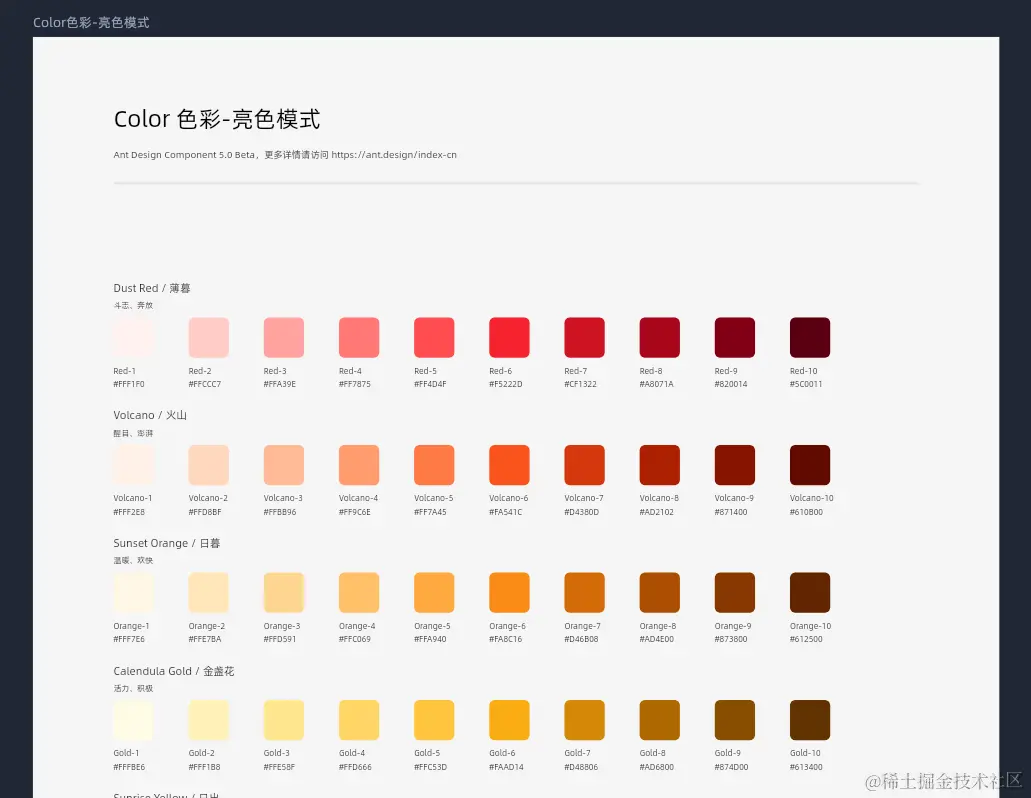This screenshot has width=1031, height=798.
Task: Choose the Orange-4 color swatch
Action: (359, 593)
